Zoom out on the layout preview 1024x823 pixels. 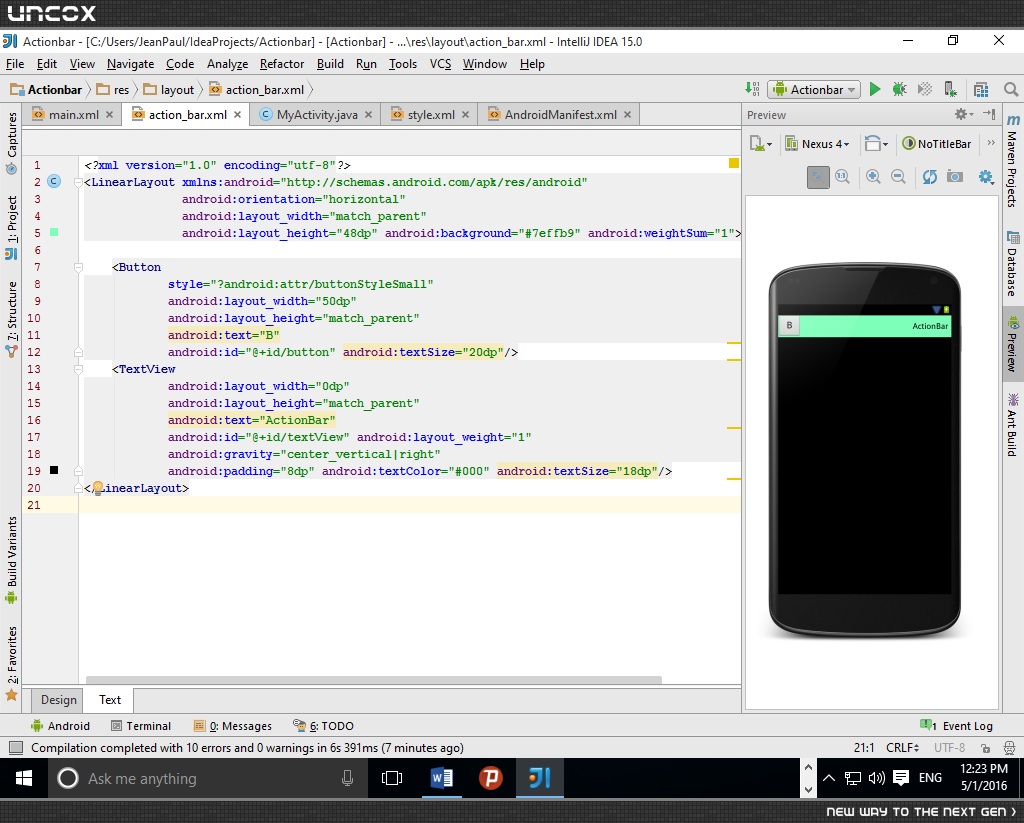898,176
